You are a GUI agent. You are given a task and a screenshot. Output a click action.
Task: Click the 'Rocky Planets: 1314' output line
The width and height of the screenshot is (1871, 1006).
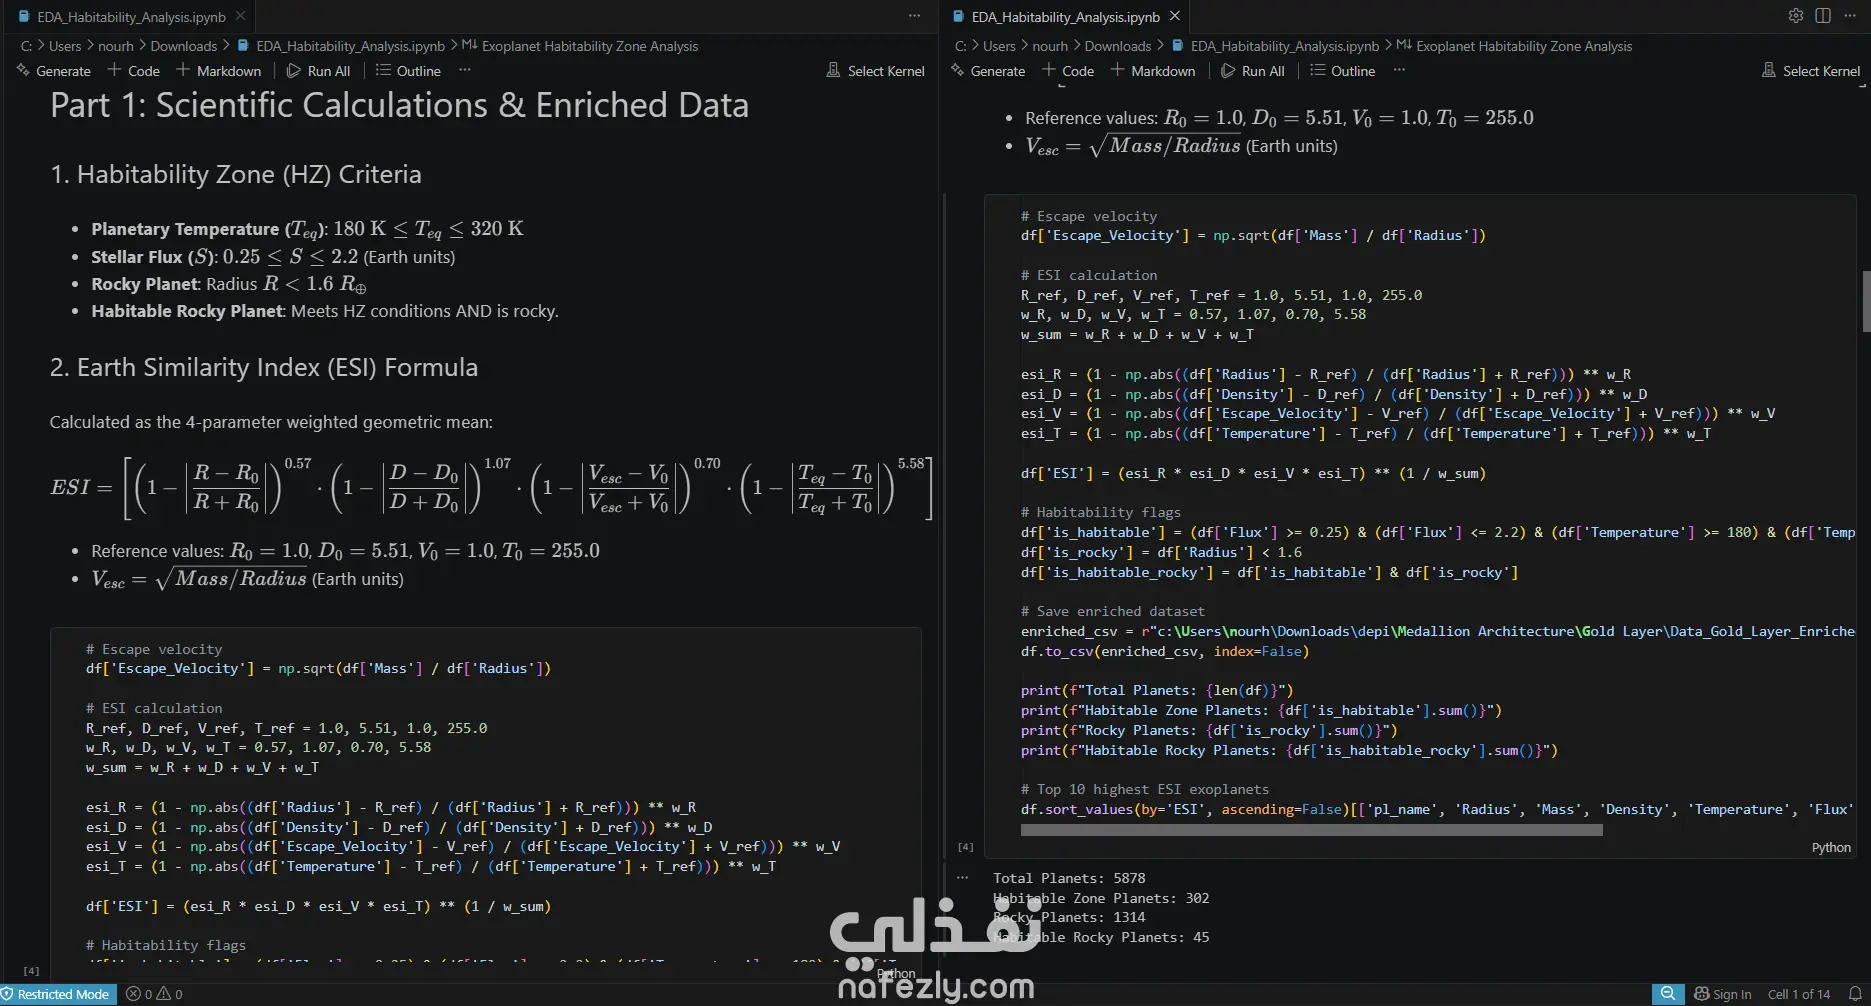(x=1069, y=917)
